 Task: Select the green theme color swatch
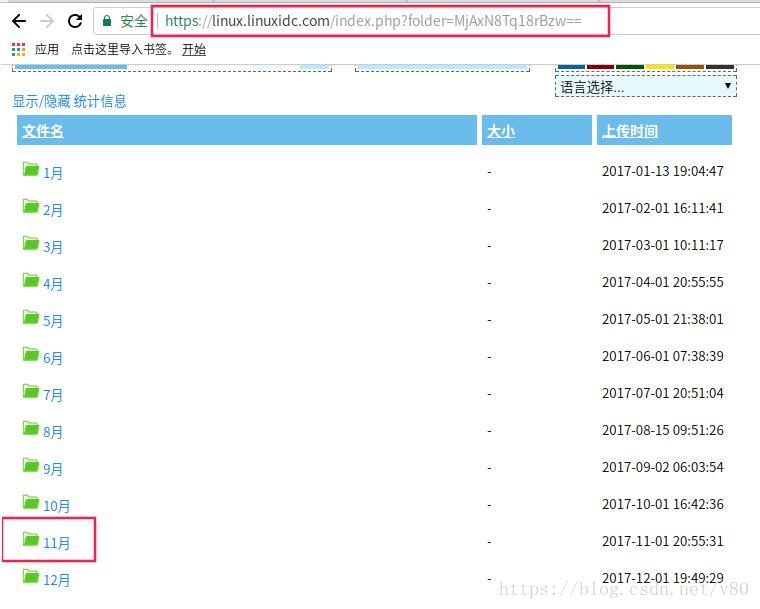click(x=630, y=66)
